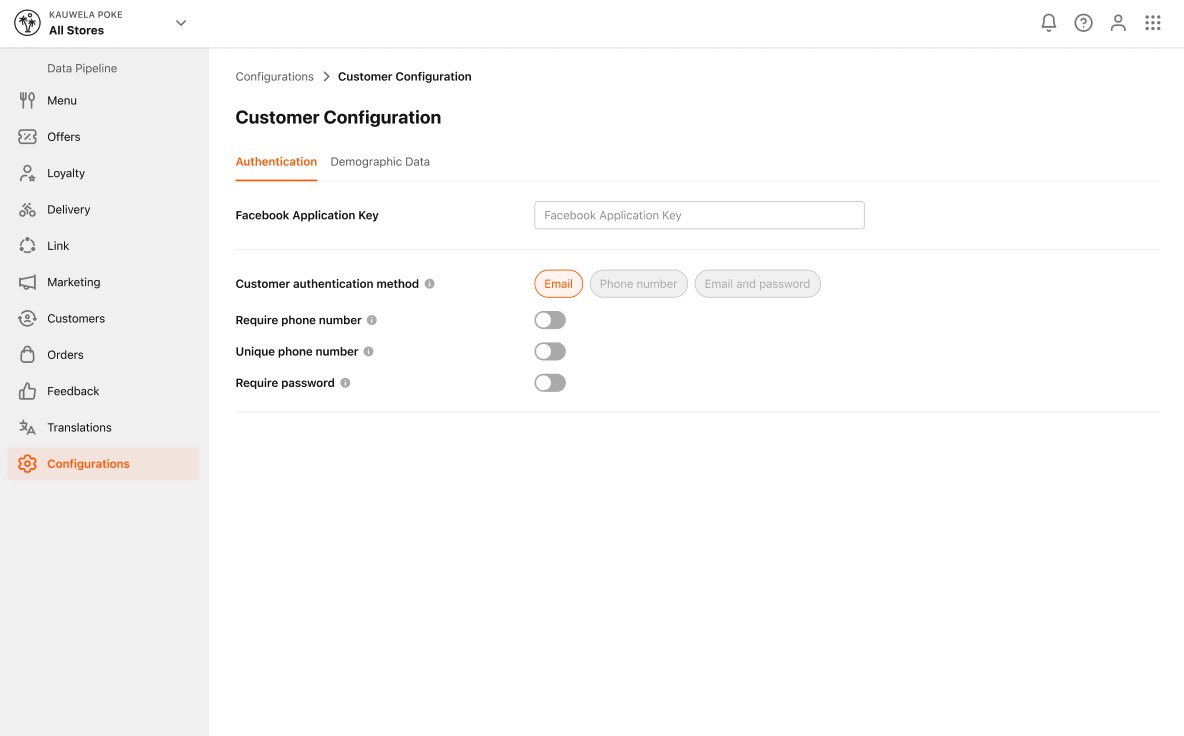Enable the Require password switch
Viewport: 1184px width, 736px height.
(549, 382)
